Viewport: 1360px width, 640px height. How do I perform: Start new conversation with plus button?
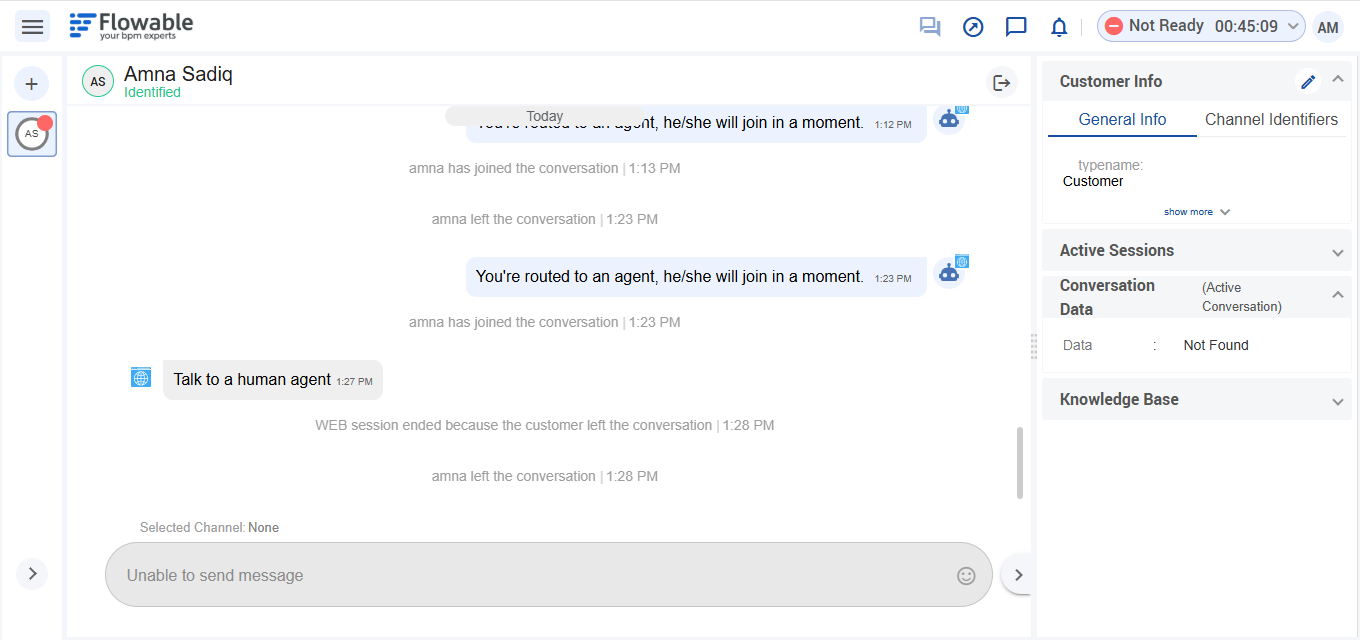(32, 83)
